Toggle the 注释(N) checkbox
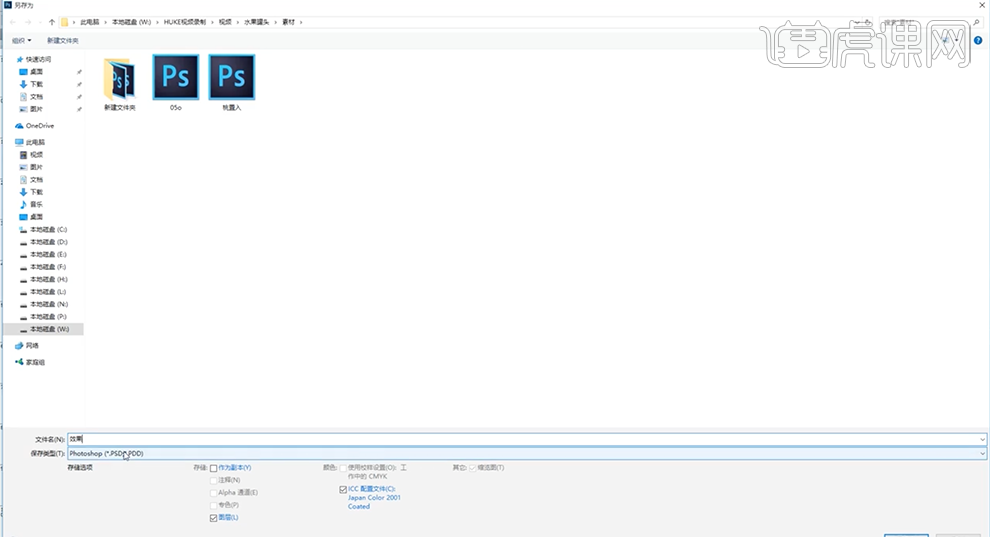 (x=213, y=480)
